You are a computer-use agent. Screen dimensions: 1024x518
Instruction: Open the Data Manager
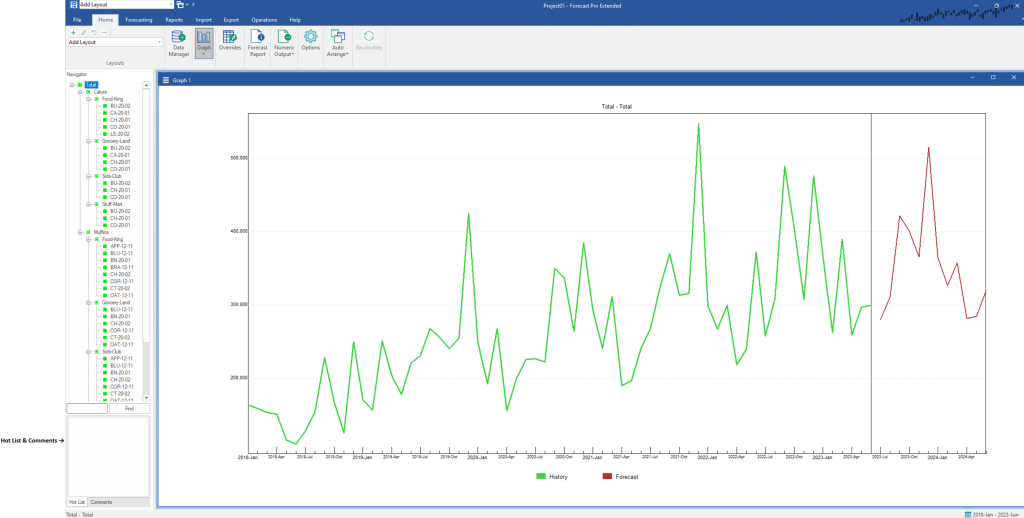coord(178,43)
